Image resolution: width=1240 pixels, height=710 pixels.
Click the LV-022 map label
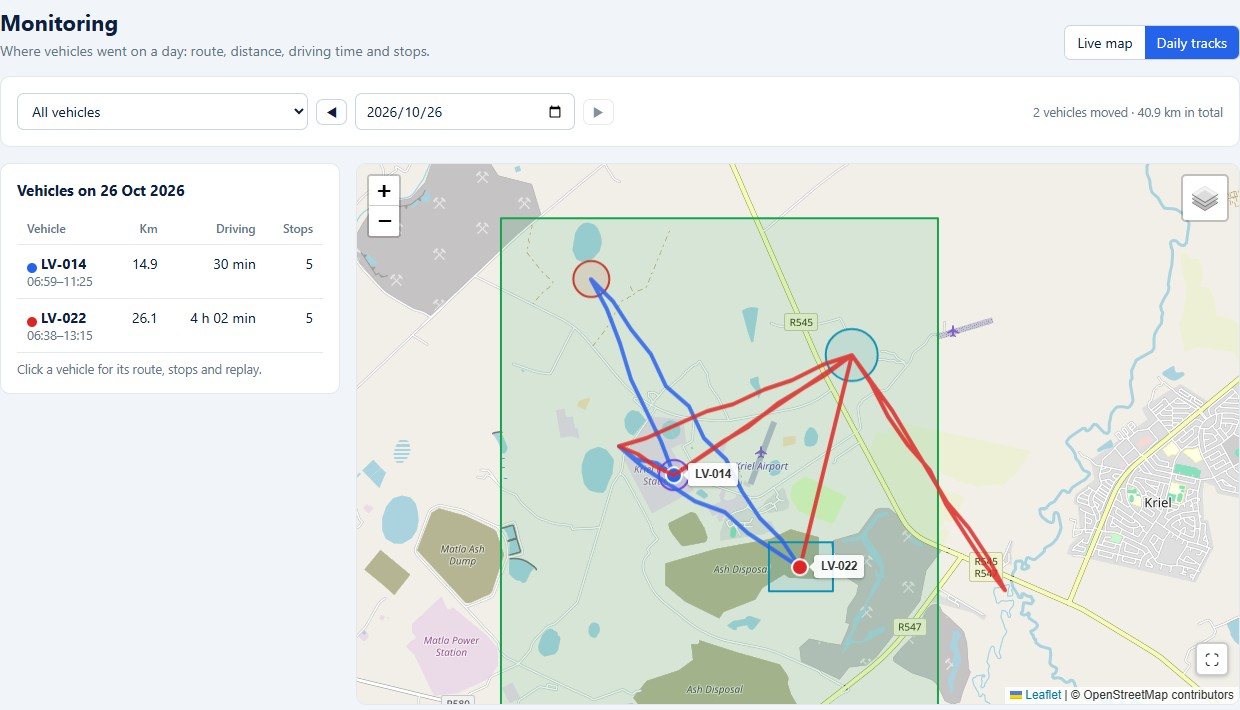839,566
